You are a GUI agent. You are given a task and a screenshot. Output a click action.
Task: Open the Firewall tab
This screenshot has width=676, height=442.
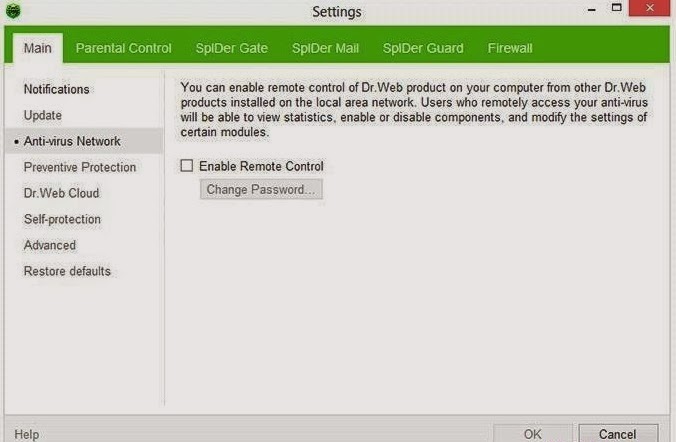[x=510, y=48]
